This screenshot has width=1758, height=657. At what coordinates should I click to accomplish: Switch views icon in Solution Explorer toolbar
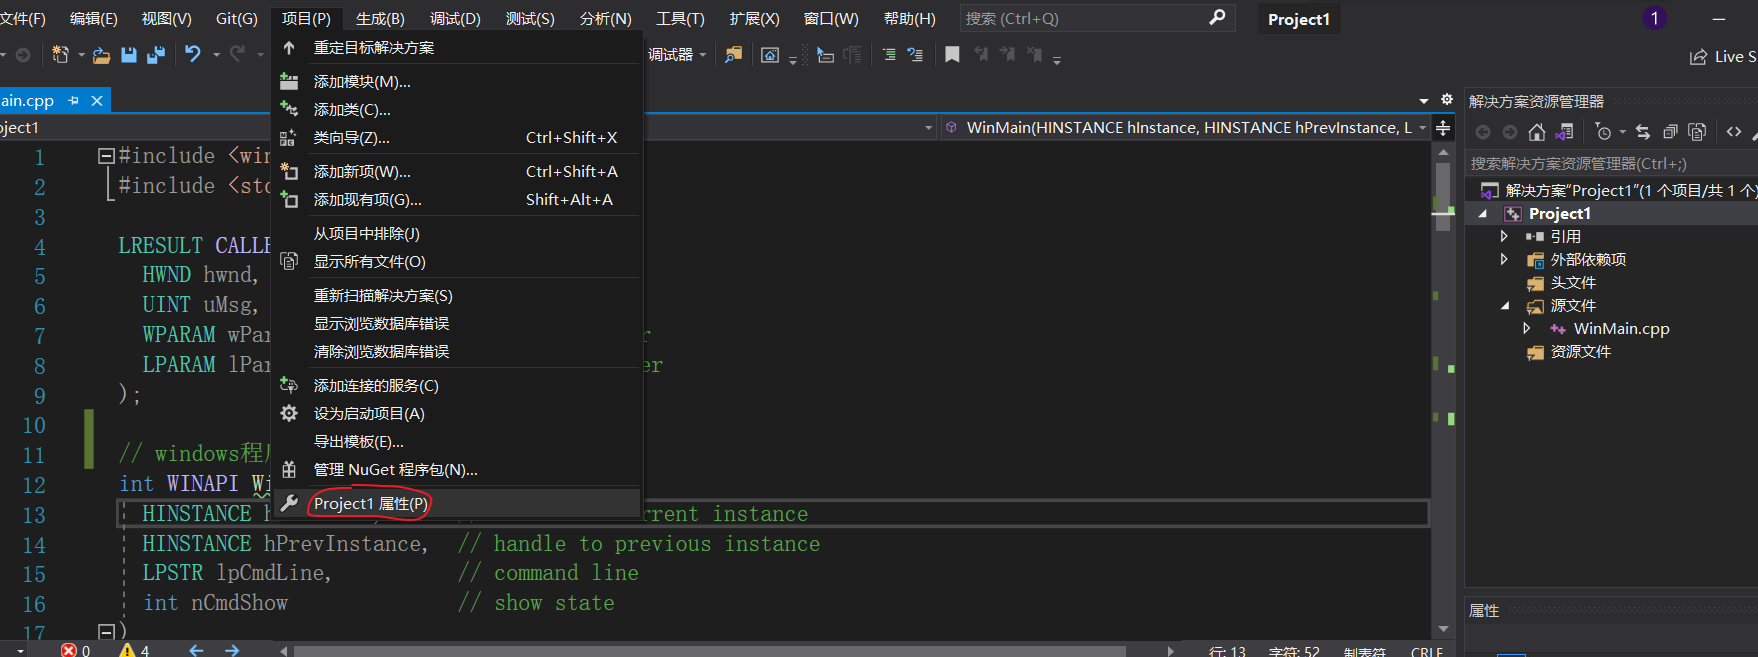tap(1565, 132)
